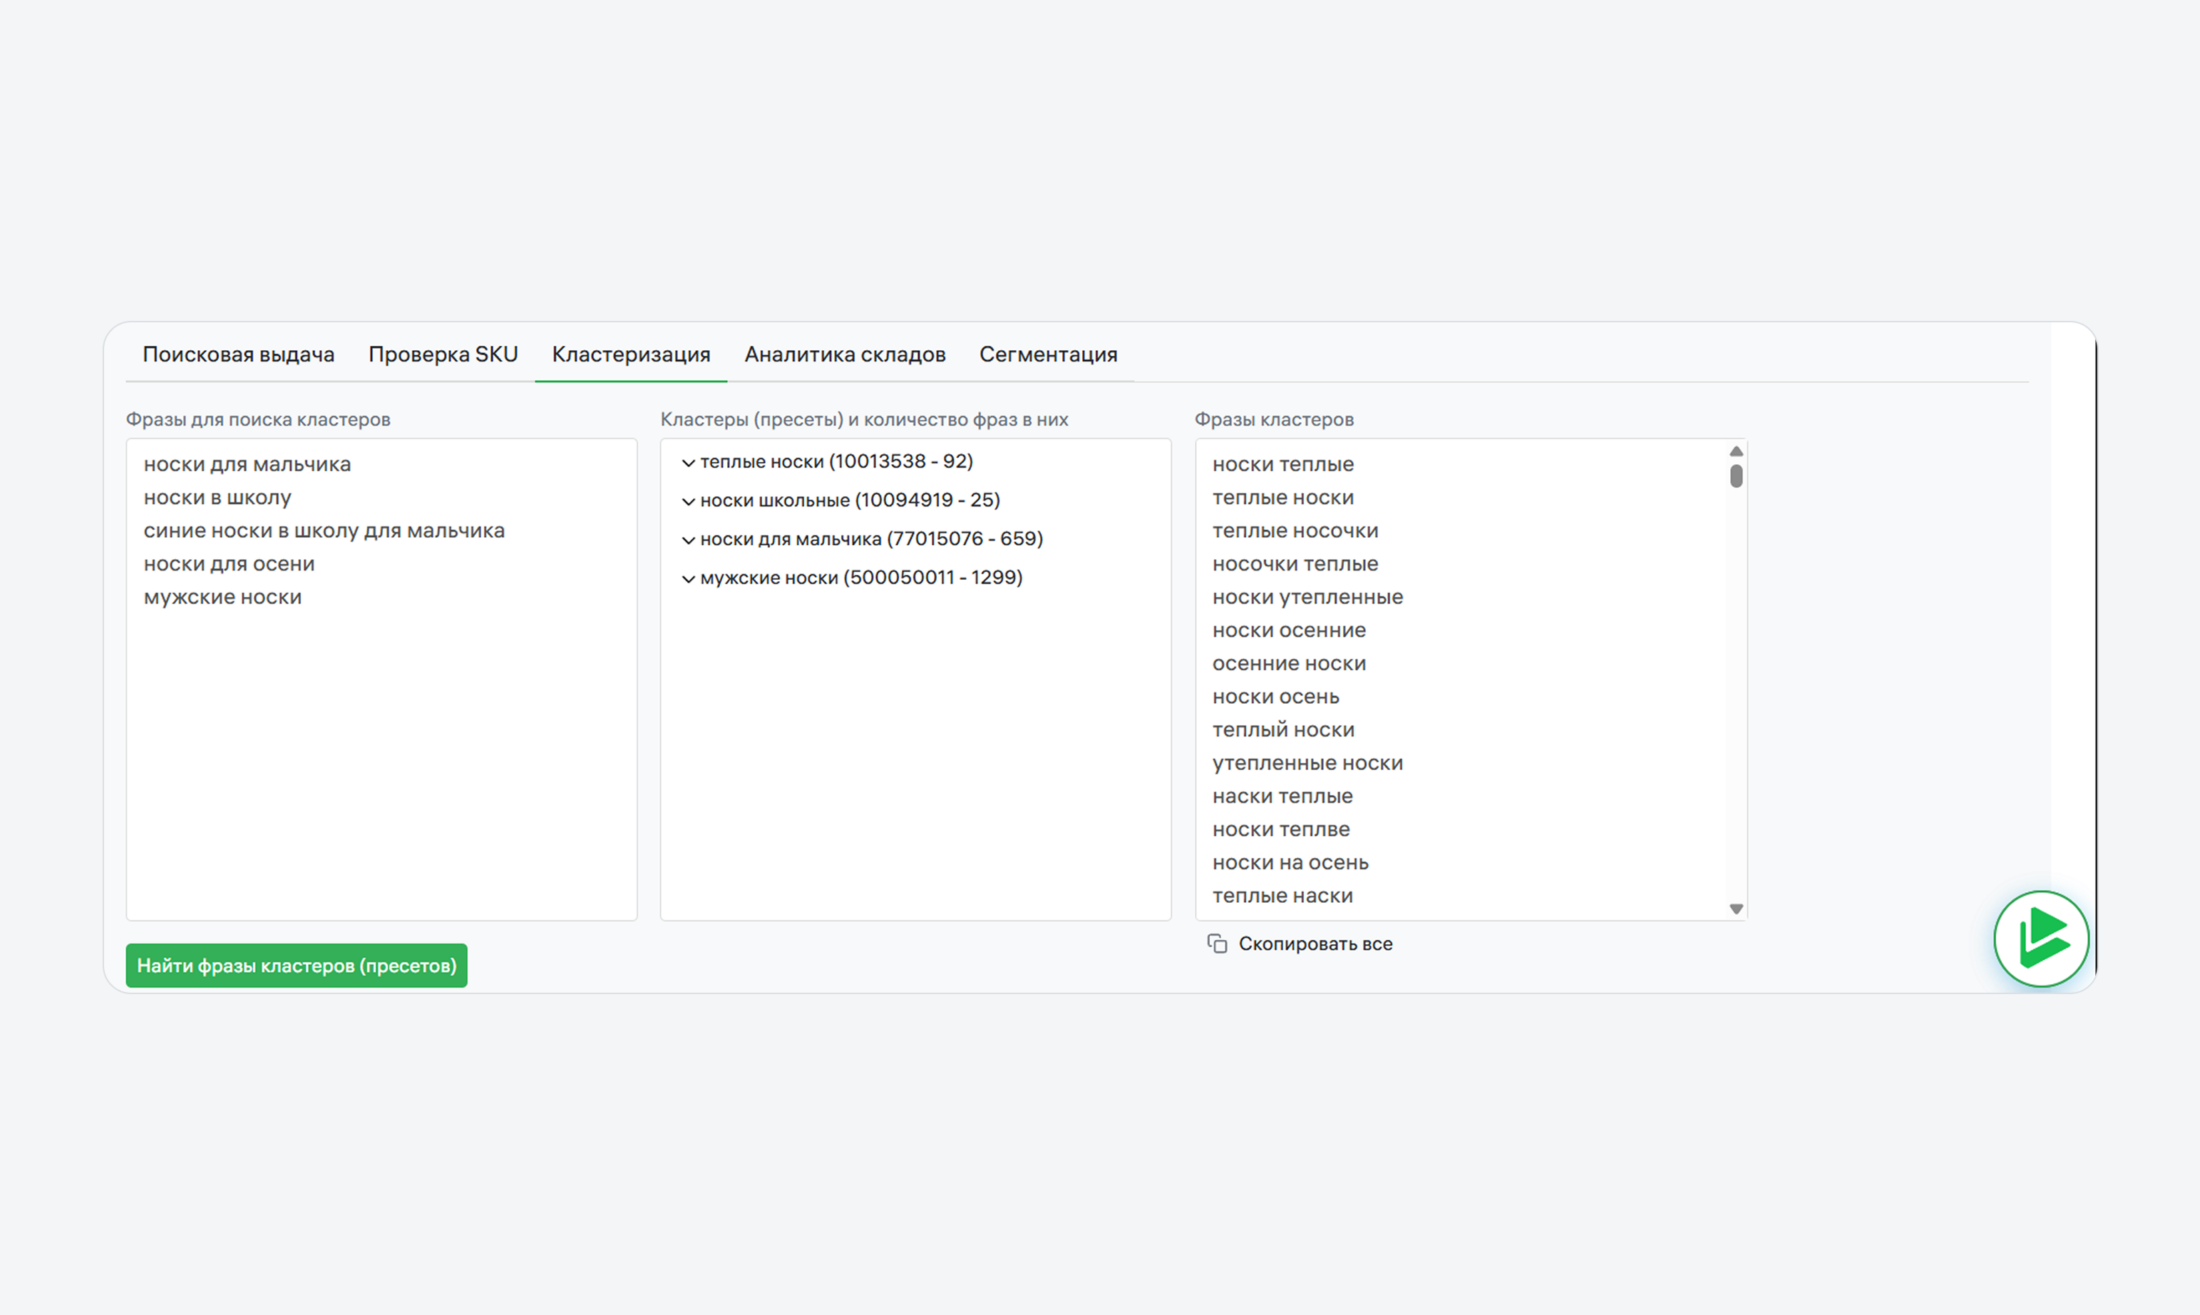The height and width of the screenshot is (1315, 2200).
Task: Click Скопировать все to copy all phrases
Action: [x=1315, y=943]
